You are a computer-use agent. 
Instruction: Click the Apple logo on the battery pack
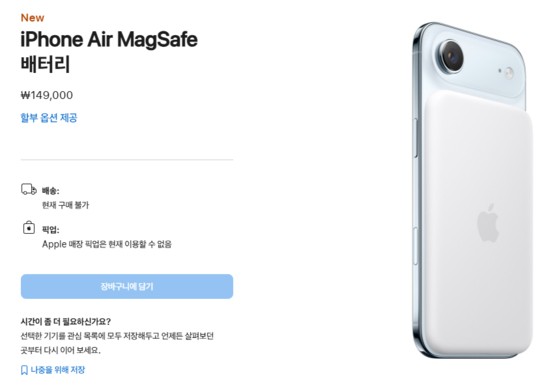pos(488,223)
